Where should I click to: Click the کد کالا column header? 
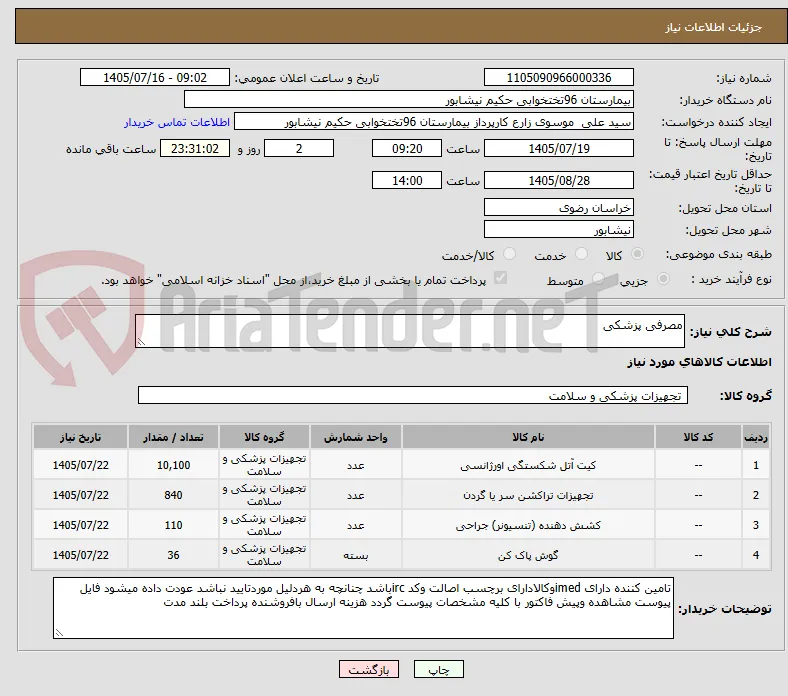pos(698,437)
